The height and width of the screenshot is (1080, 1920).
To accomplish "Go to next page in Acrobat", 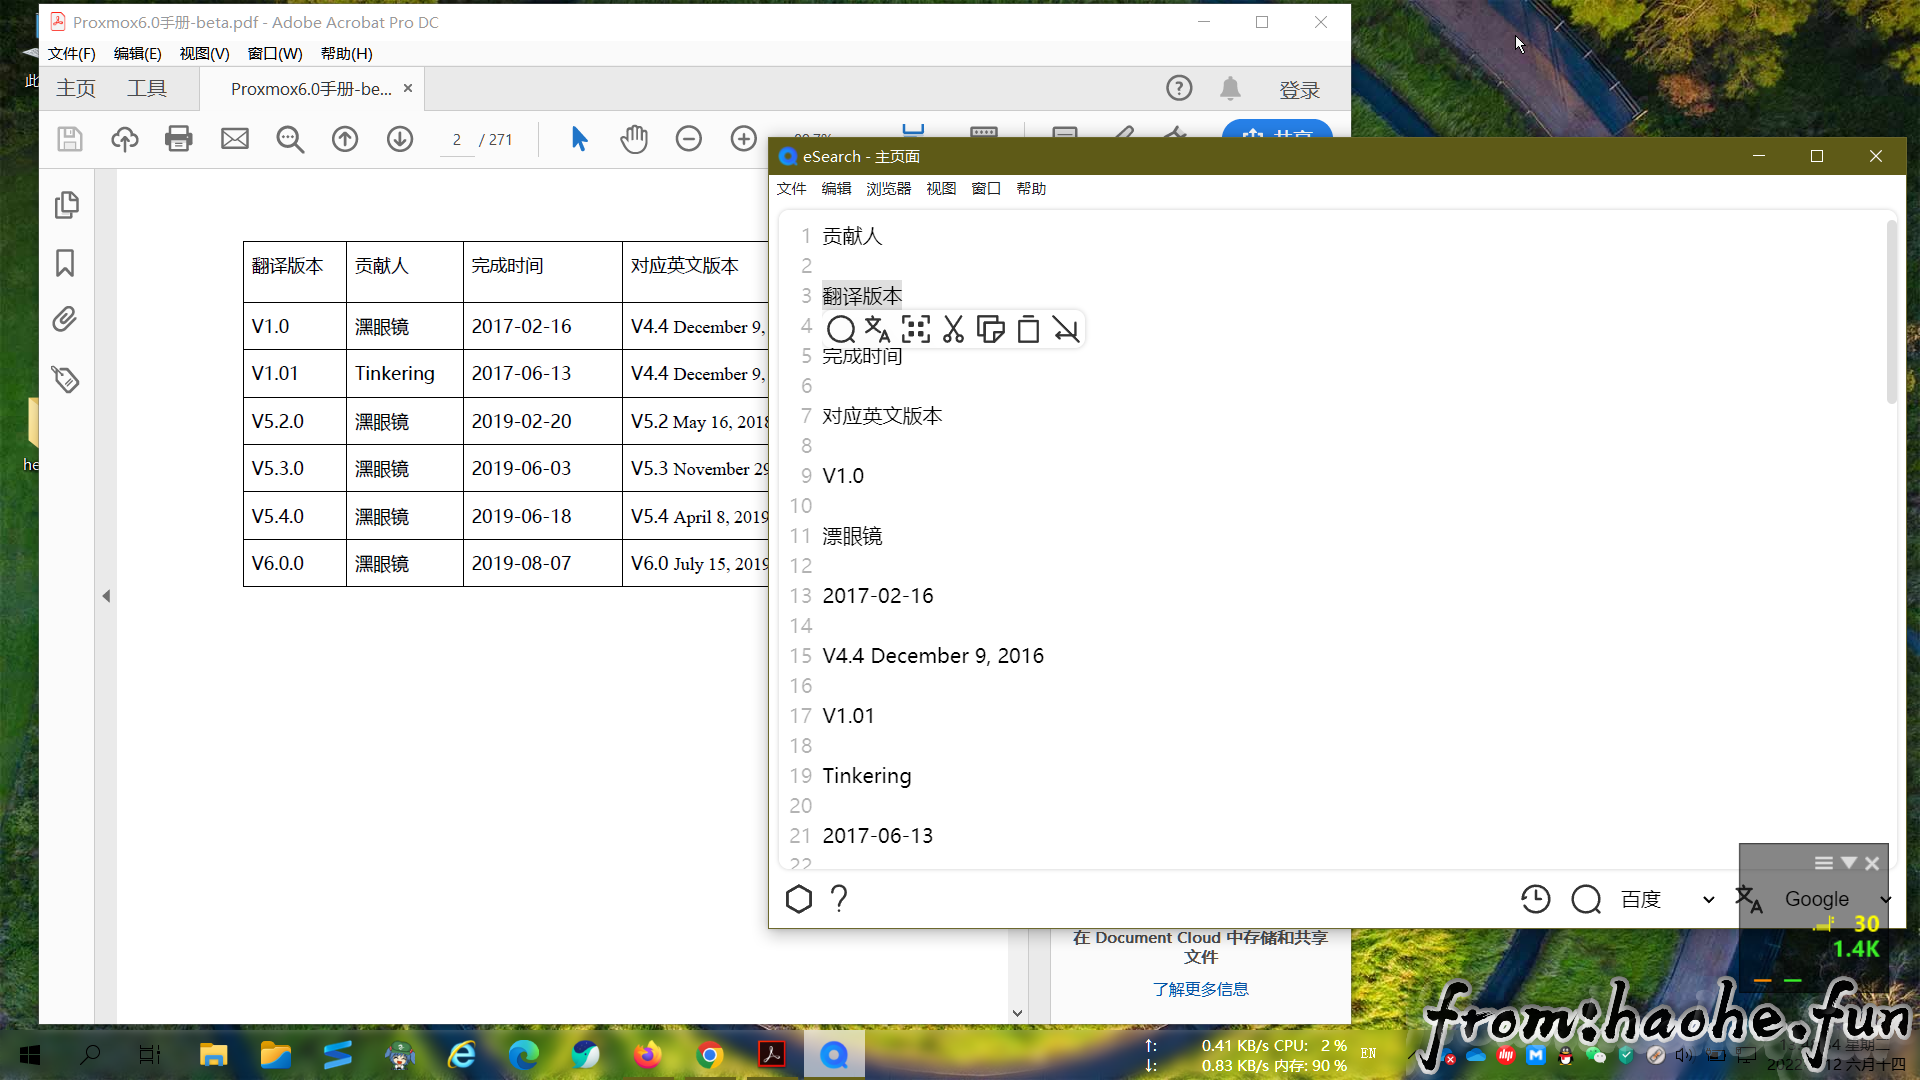I will 400,139.
